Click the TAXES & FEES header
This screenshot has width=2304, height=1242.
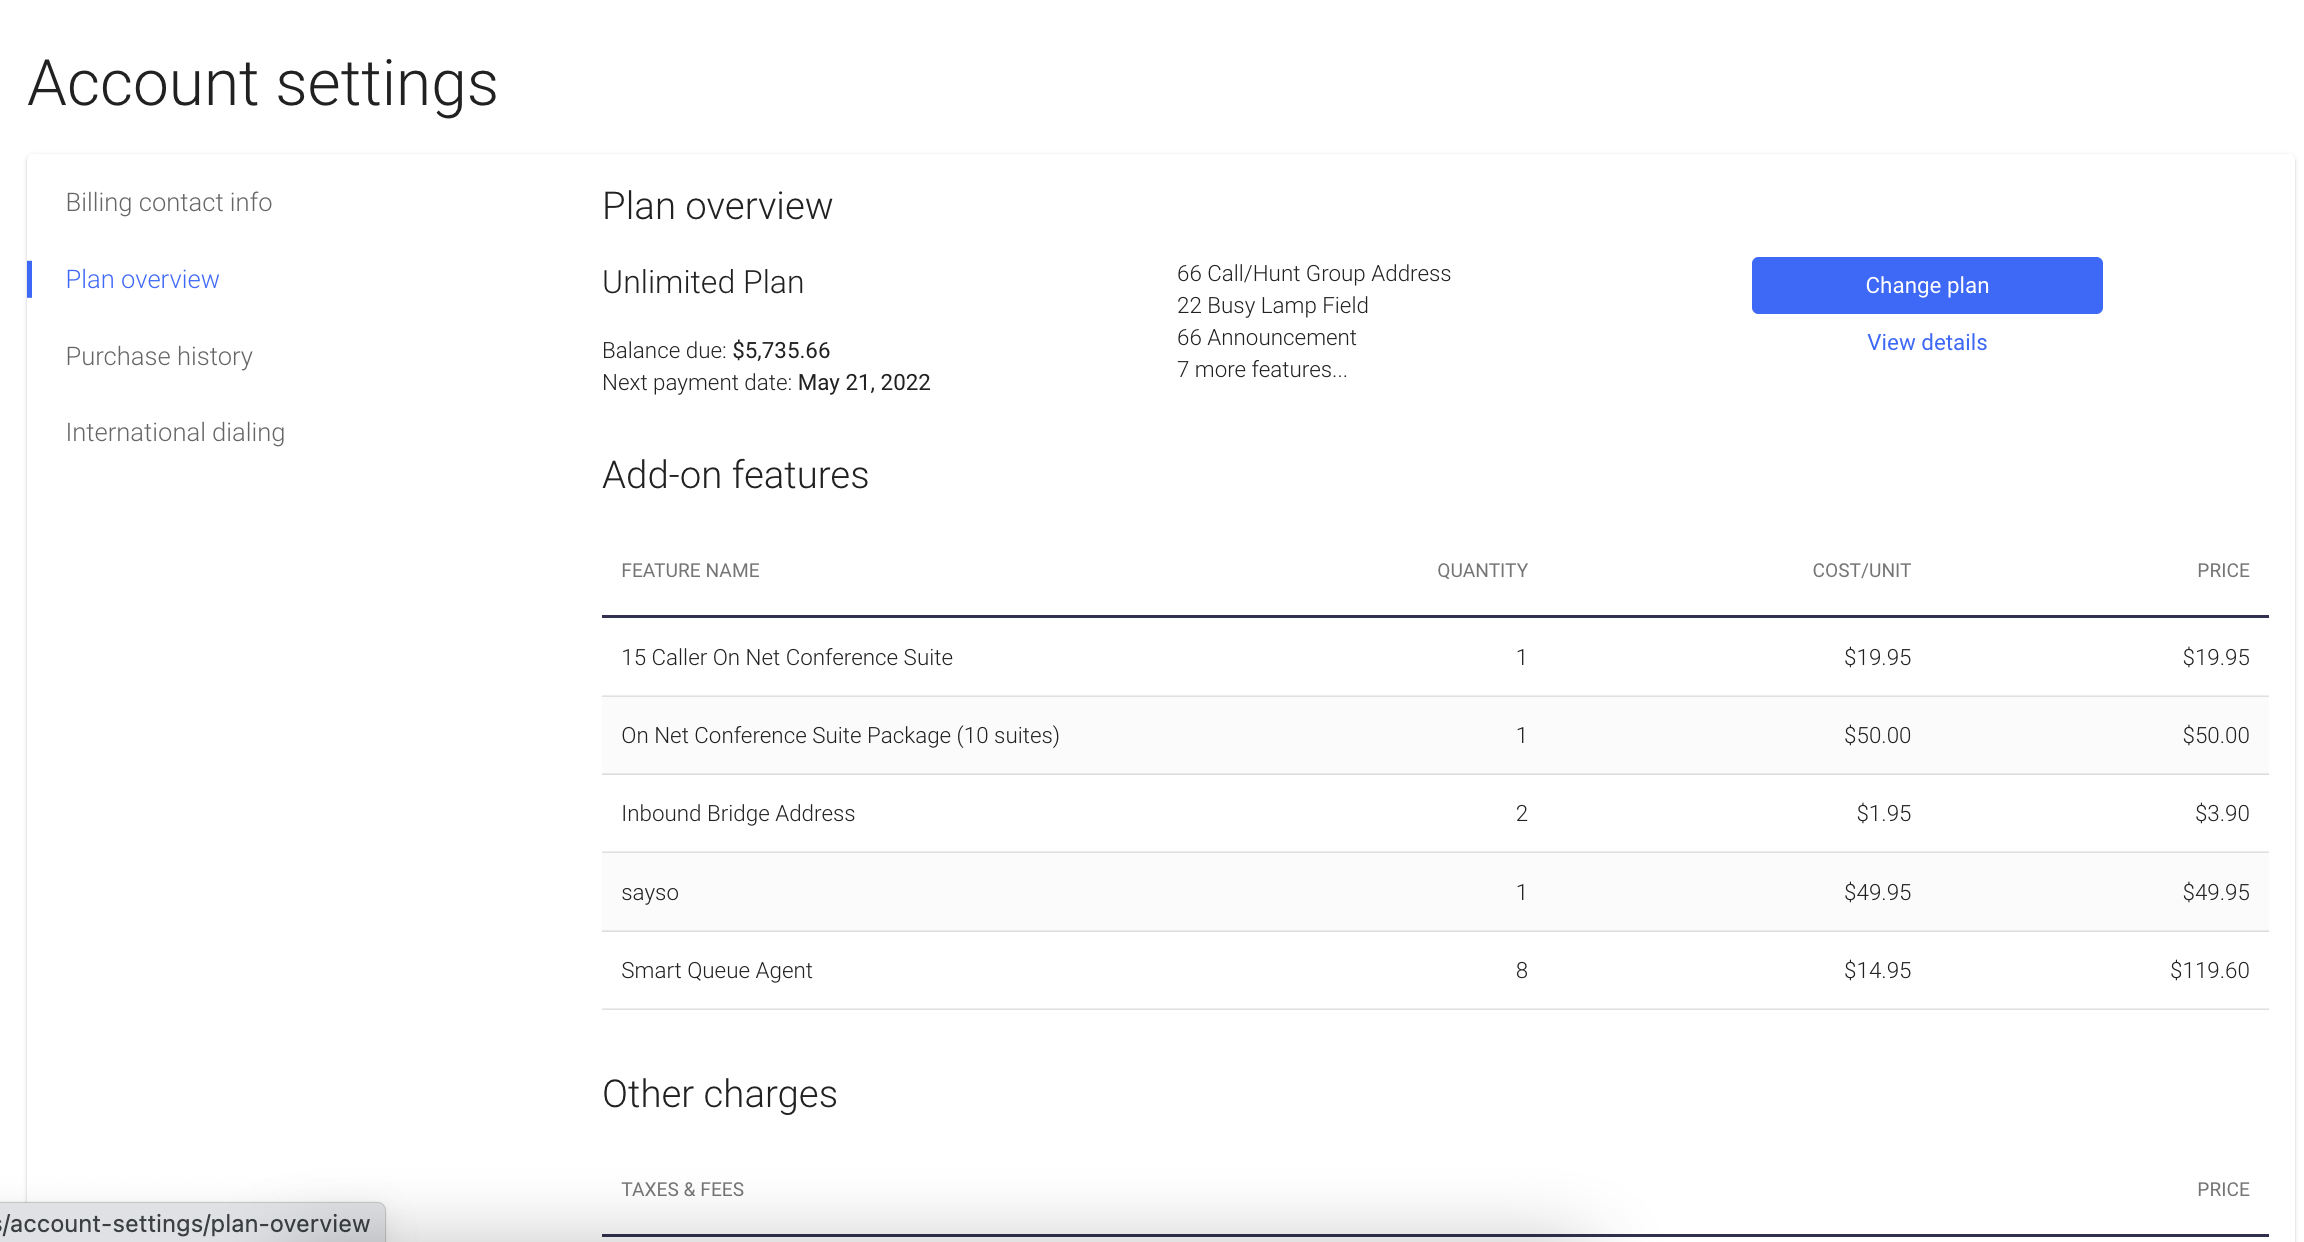pos(682,1189)
